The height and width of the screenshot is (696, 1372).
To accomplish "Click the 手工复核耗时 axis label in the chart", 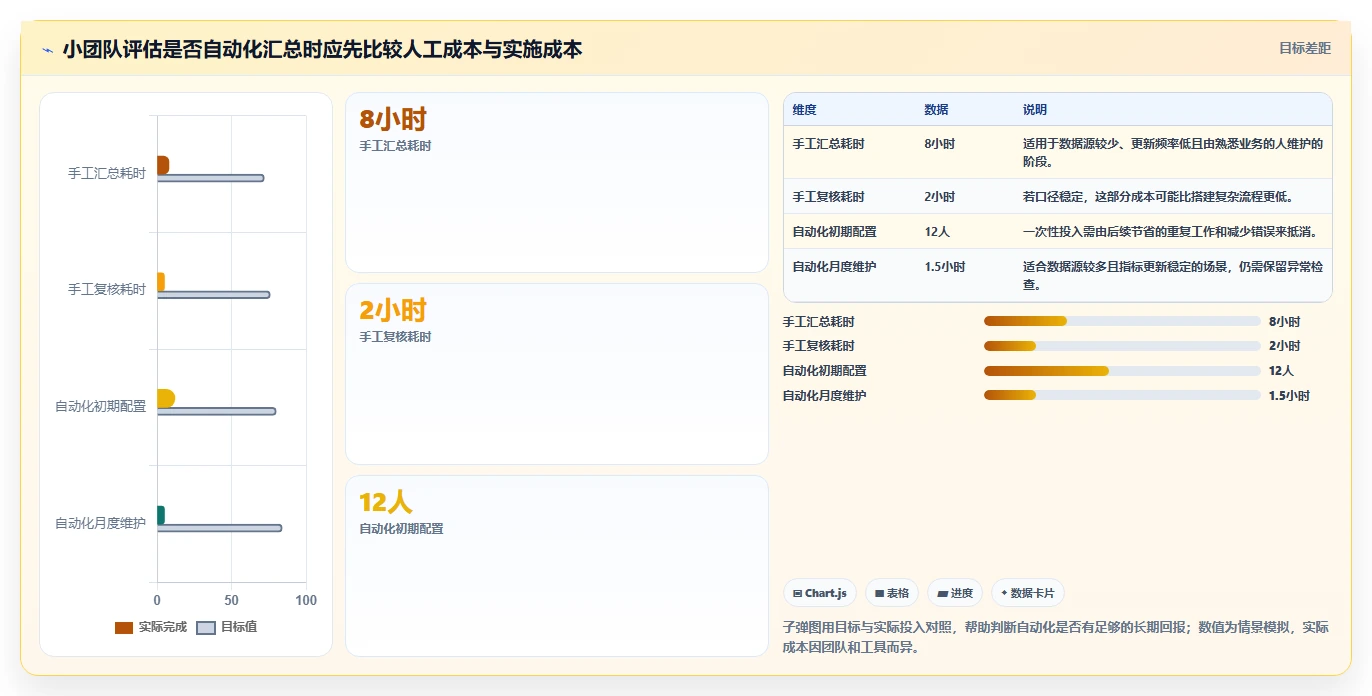I will point(107,290).
